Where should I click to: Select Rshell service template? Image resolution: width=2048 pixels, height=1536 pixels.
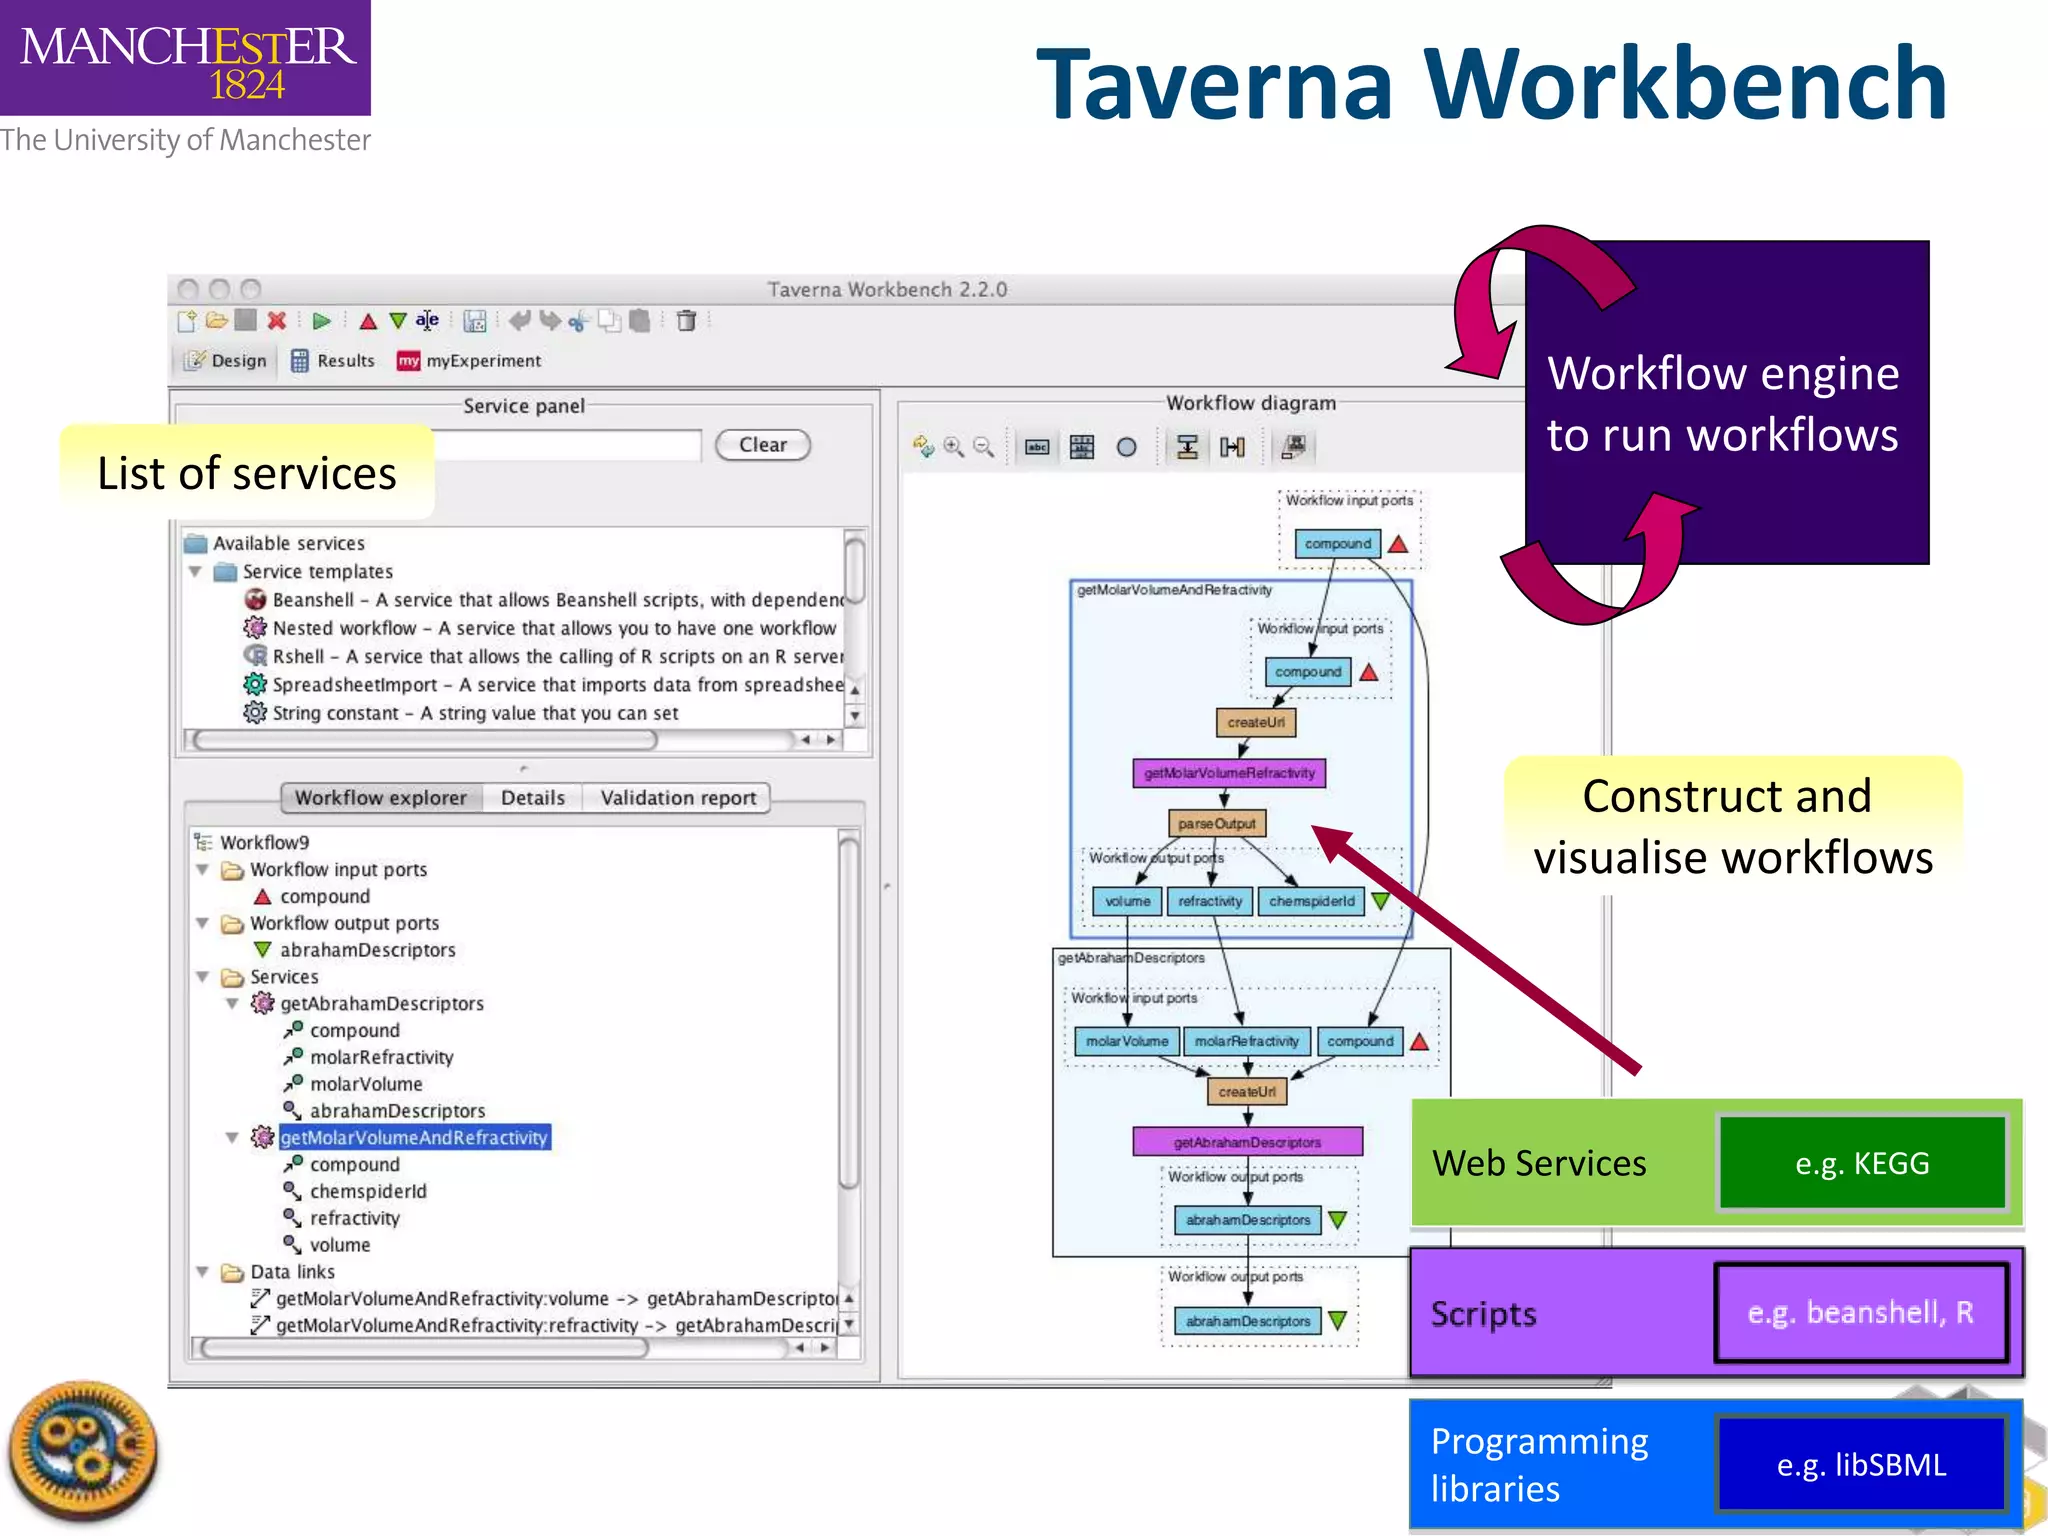pyautogui.click(x=298, y=657)
